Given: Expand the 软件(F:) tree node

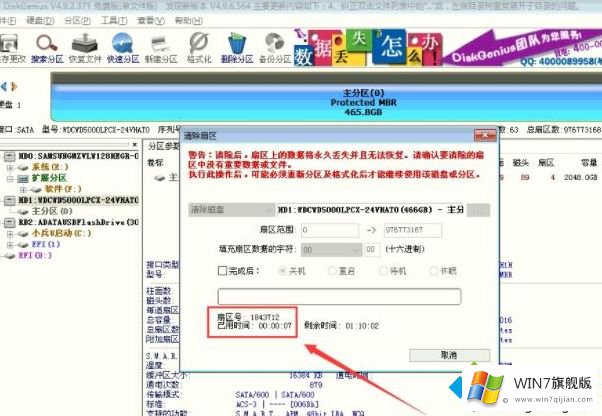Looking at the screenshot, I should click(23, 190).
